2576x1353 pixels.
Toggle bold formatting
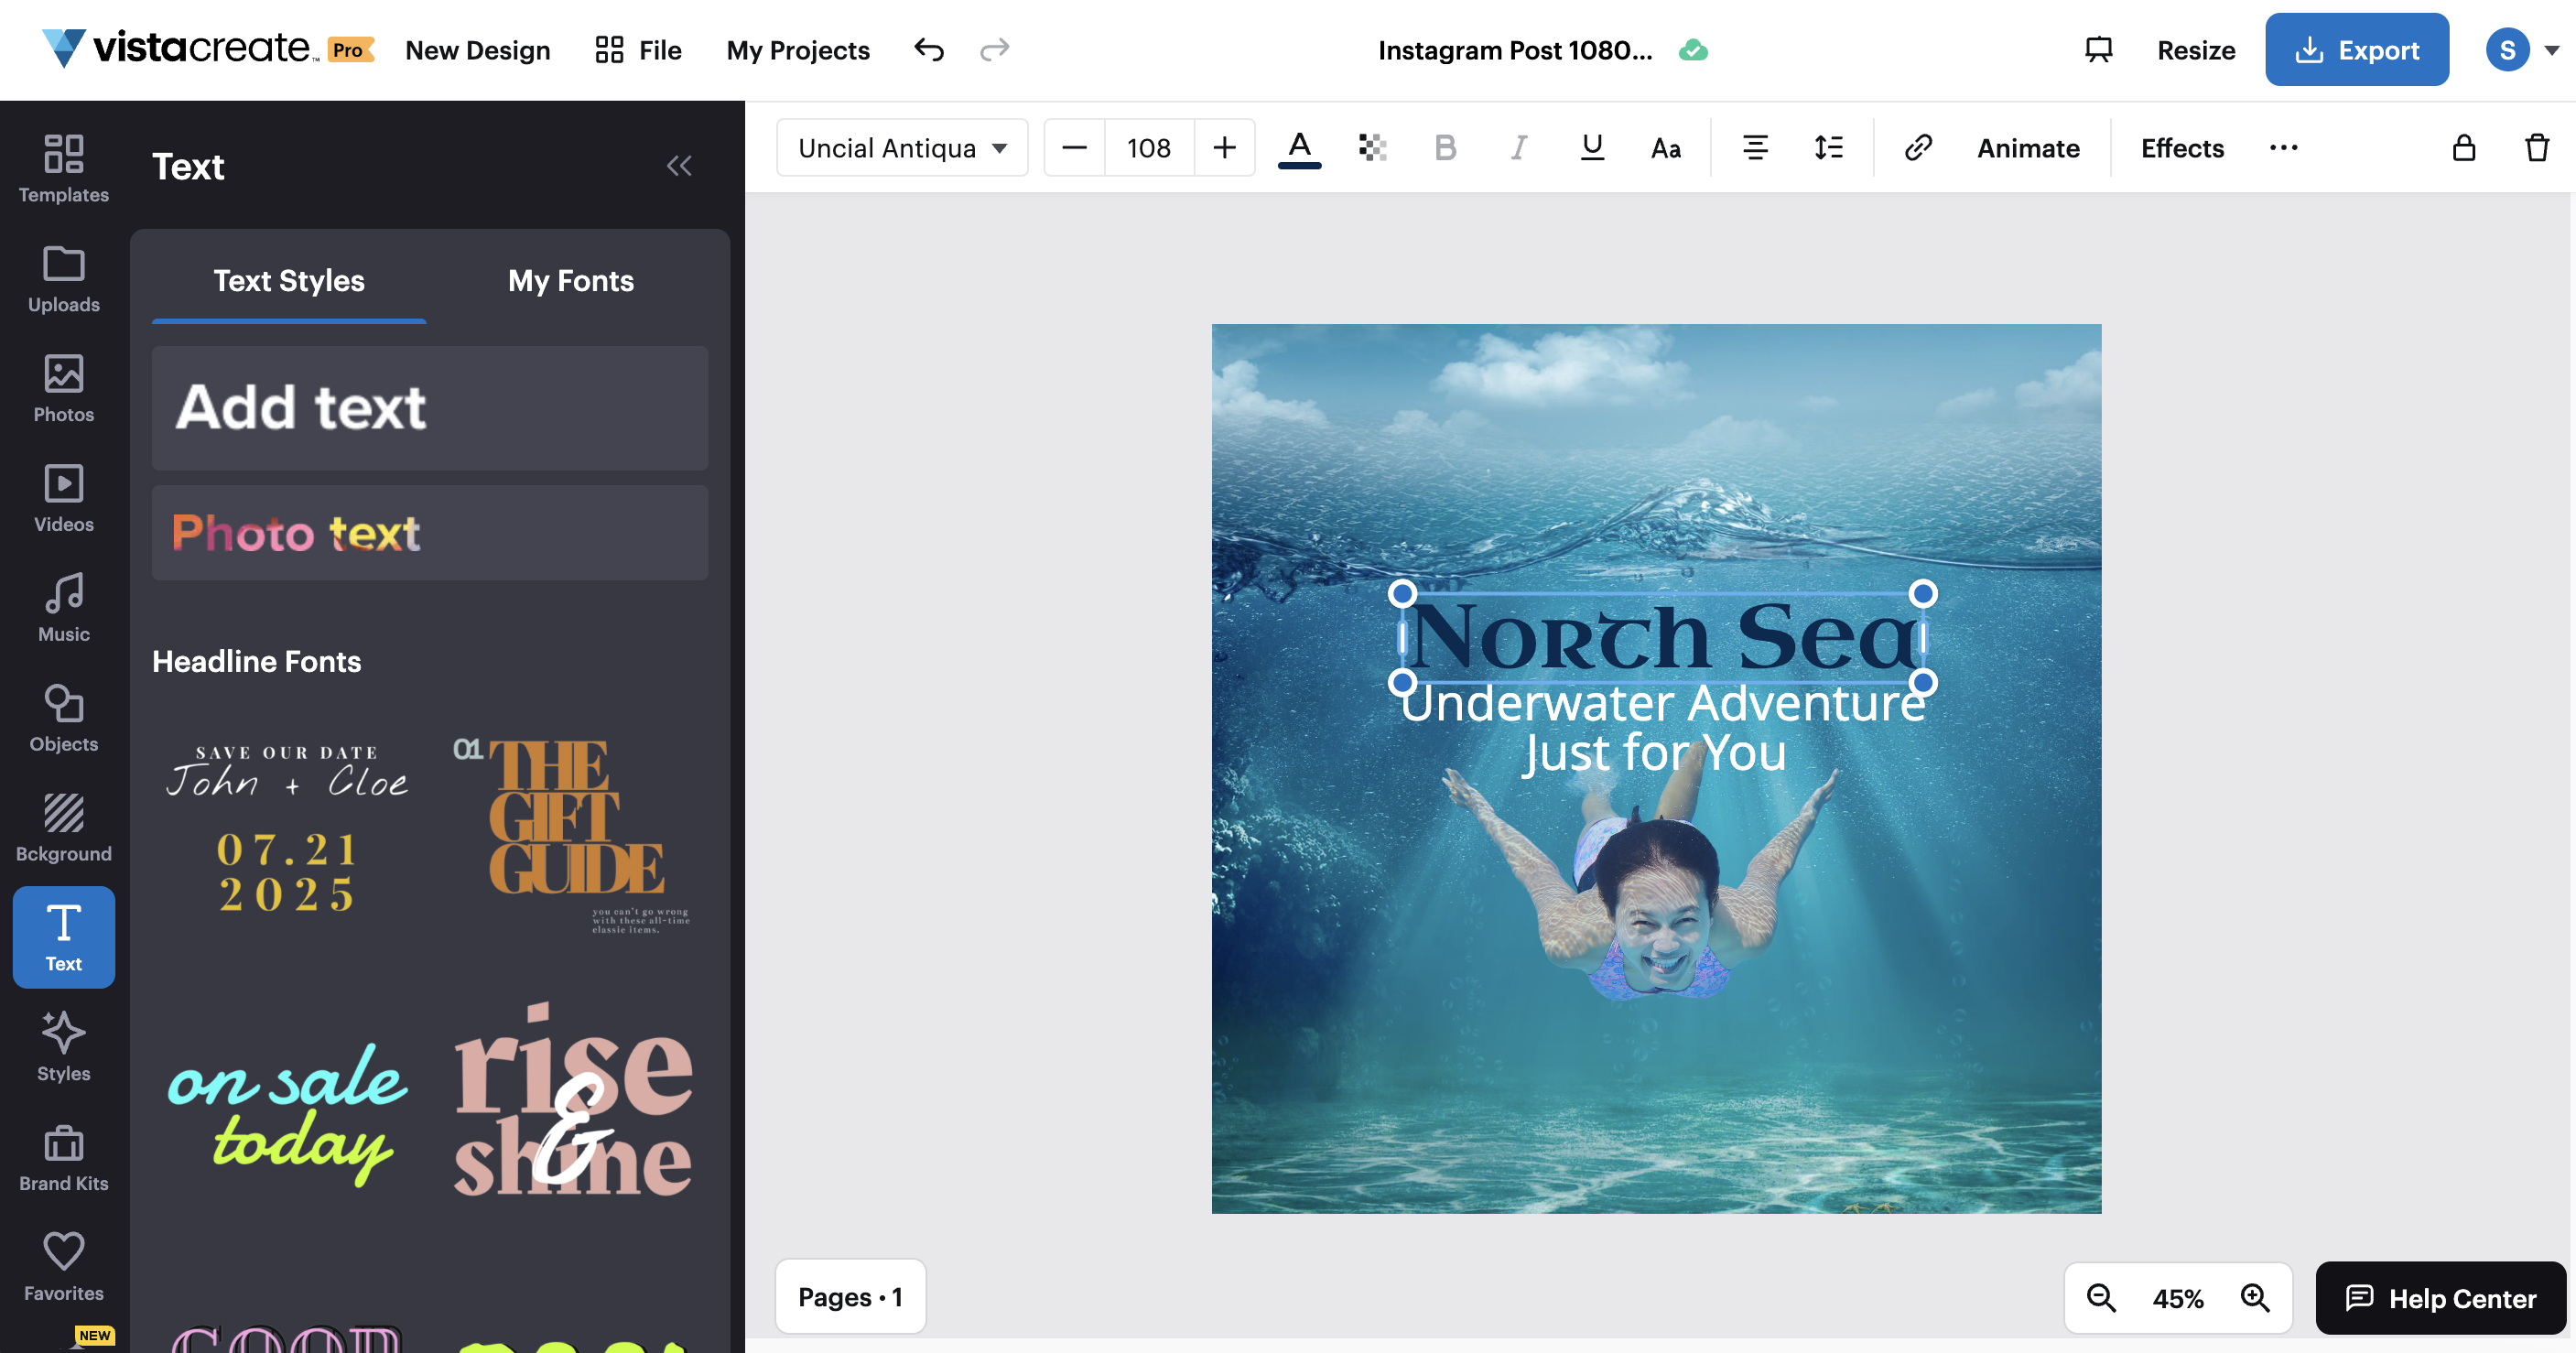[1445, 148]
